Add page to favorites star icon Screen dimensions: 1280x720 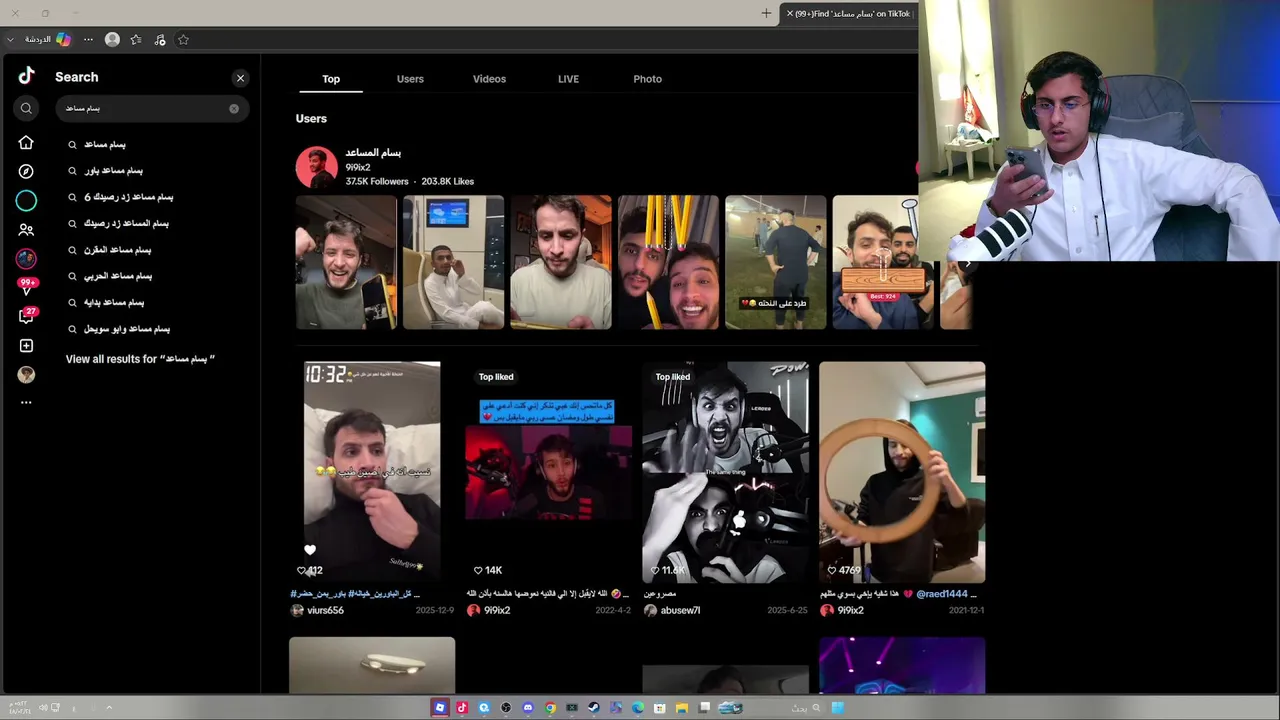(183, 40)
